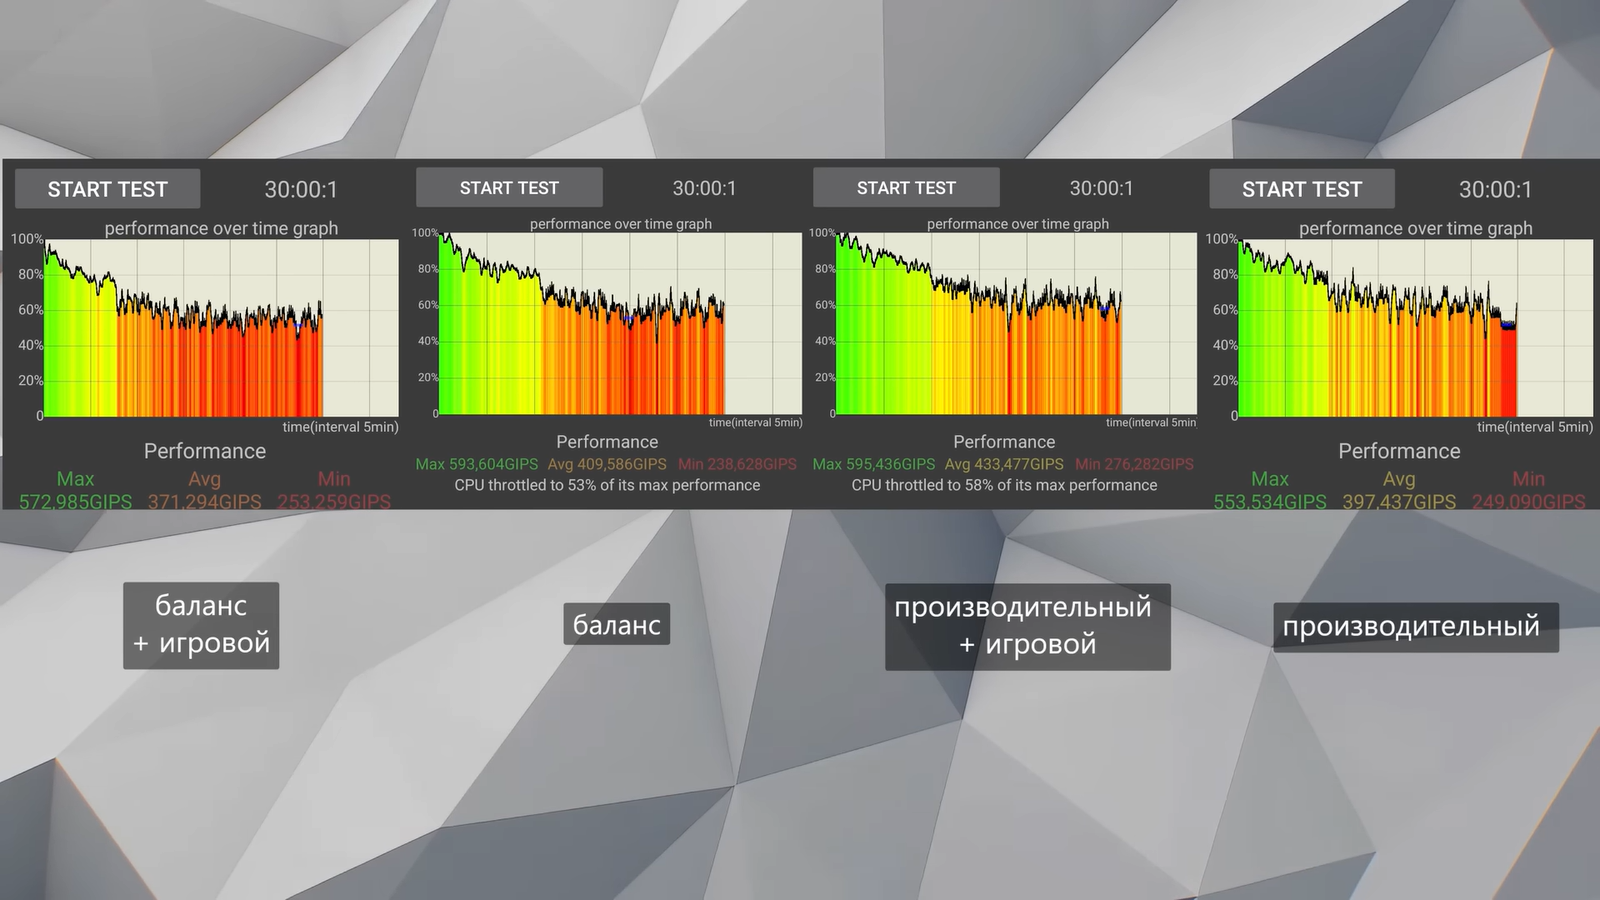1600x900 pixels.
Task: Click START TEST in the Max 553,534GIPS panel
Action: point(1302,189)
